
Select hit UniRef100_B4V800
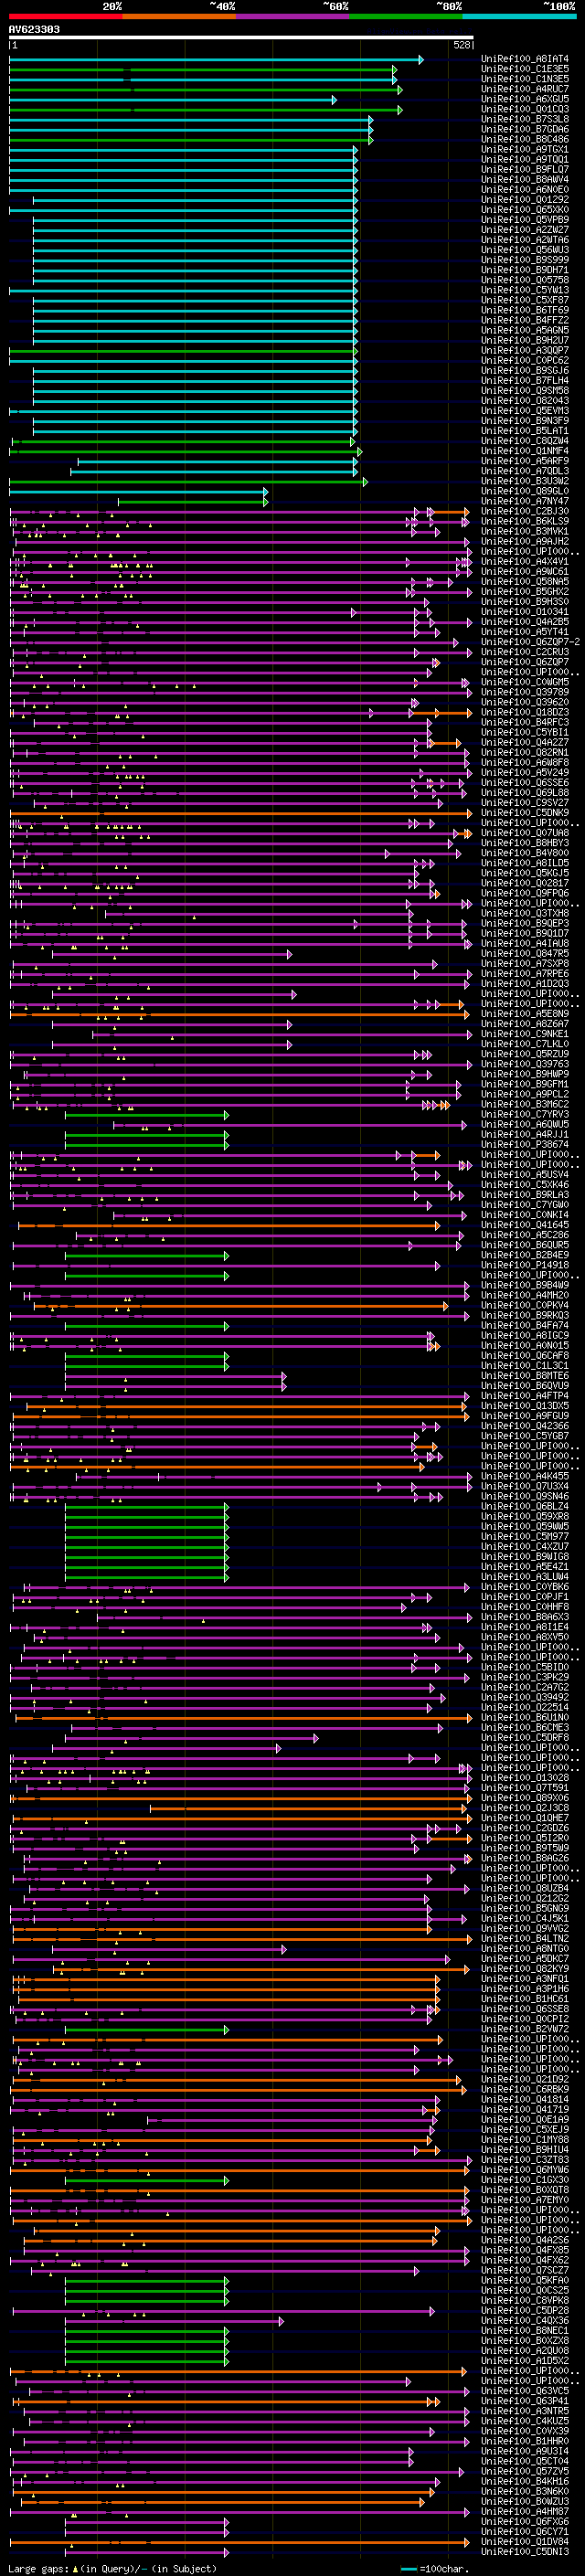point(524,853)
